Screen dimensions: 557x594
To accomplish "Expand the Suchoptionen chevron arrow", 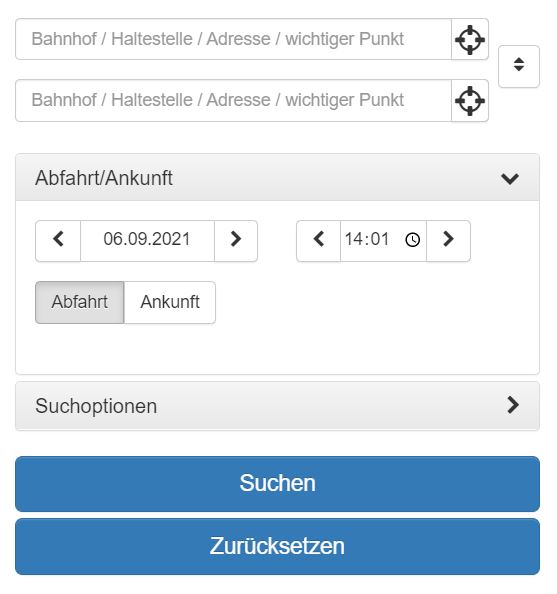I will [x=513, y=405].
